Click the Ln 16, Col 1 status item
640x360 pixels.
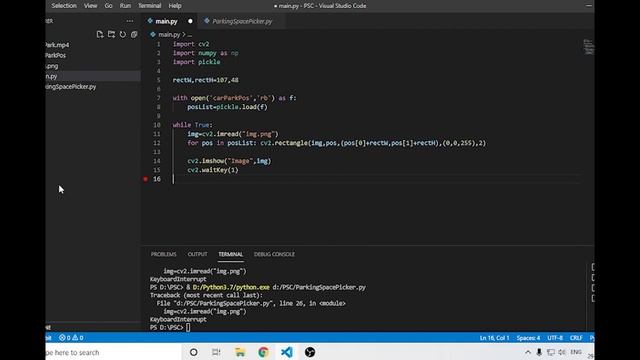[x=494, y=338]
